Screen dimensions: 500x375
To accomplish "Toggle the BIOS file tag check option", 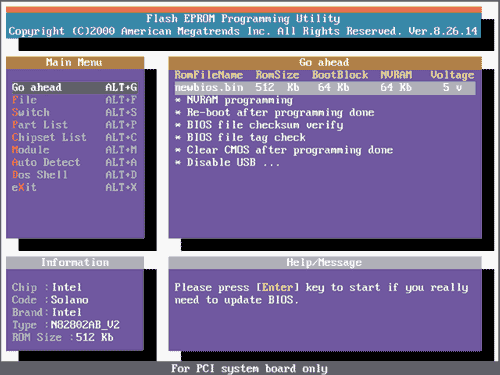I will click(240, 137).
